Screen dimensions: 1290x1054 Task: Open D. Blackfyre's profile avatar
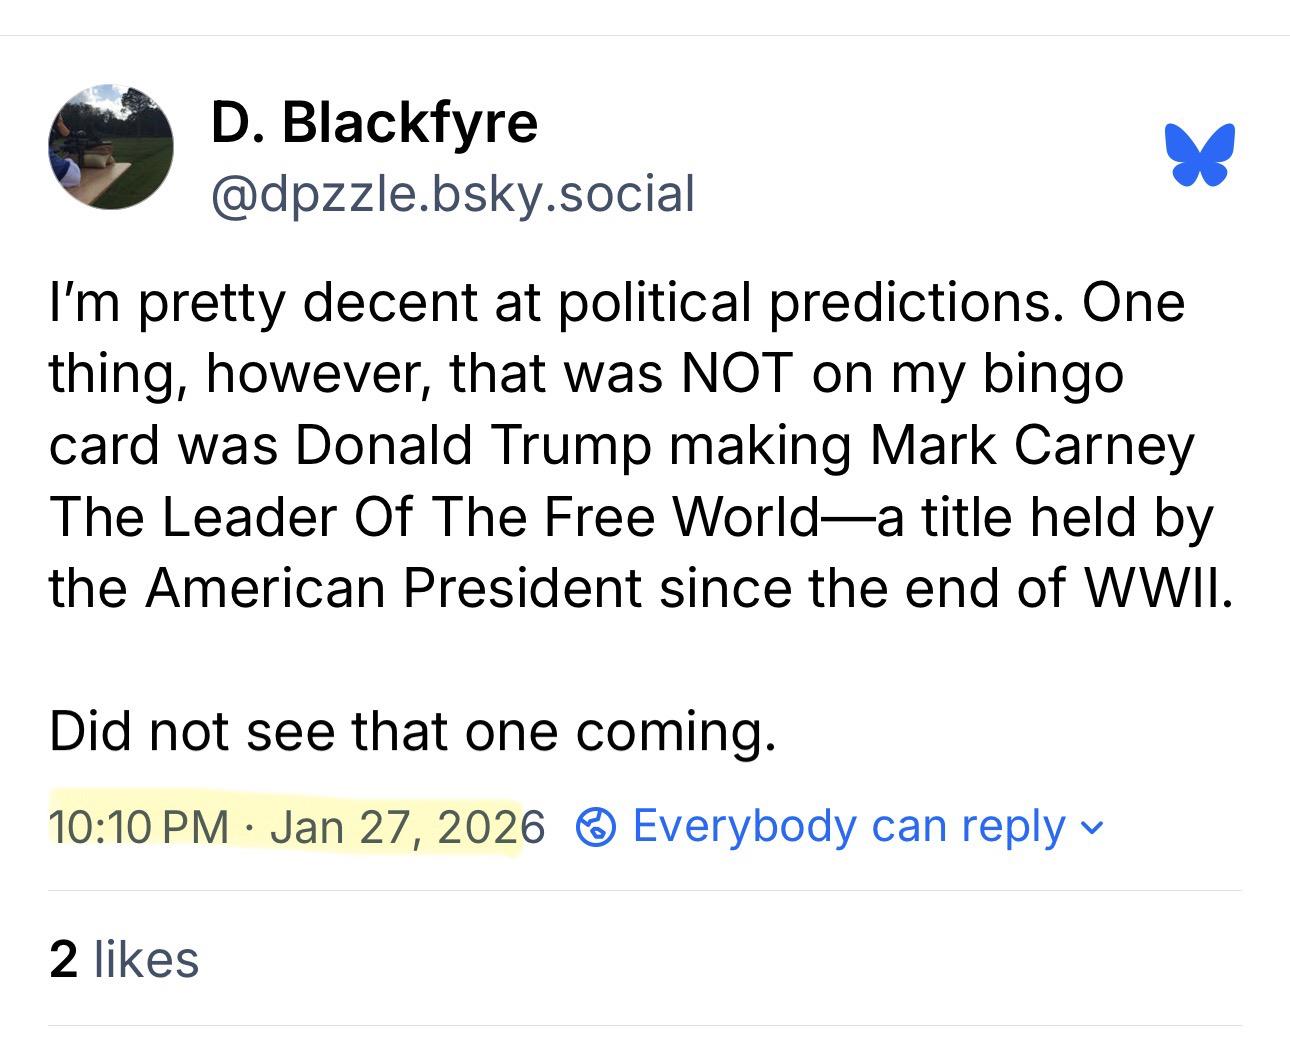(110, 147)
